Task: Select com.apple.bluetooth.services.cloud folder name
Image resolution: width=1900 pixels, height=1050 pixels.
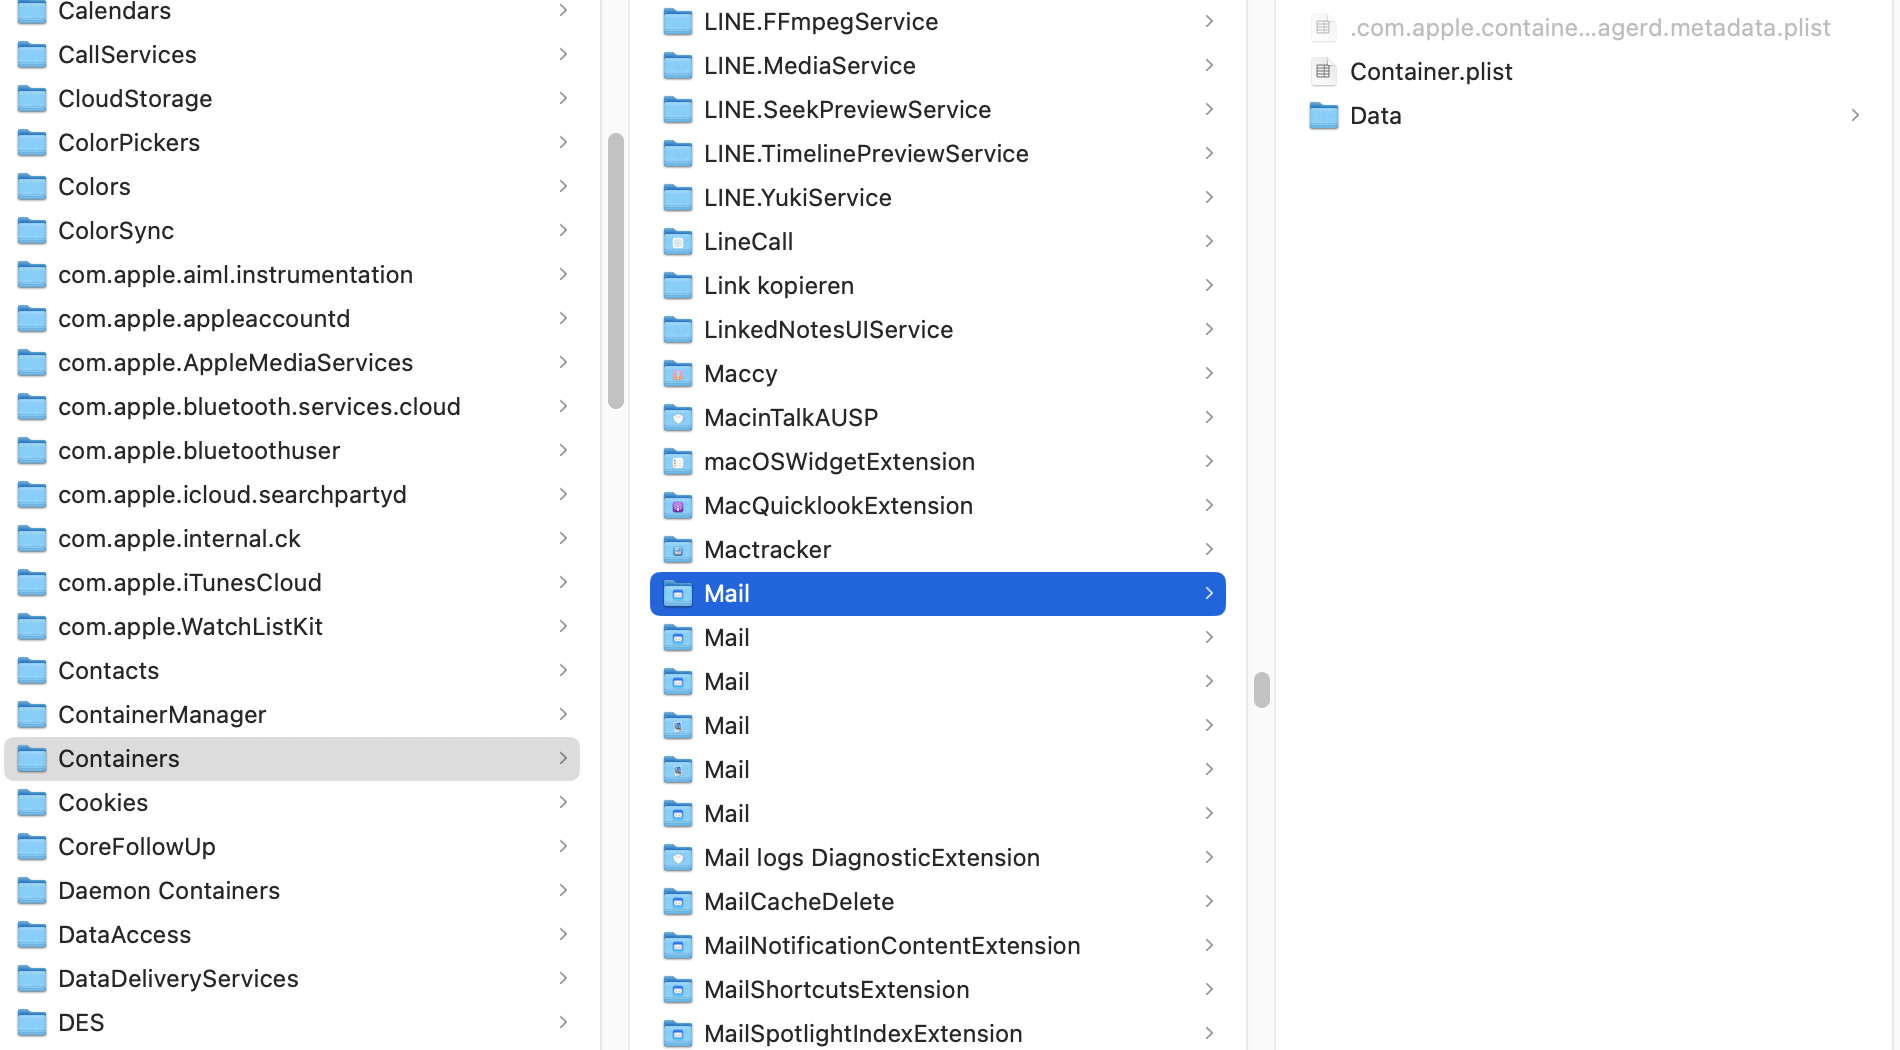Action: 260,407
